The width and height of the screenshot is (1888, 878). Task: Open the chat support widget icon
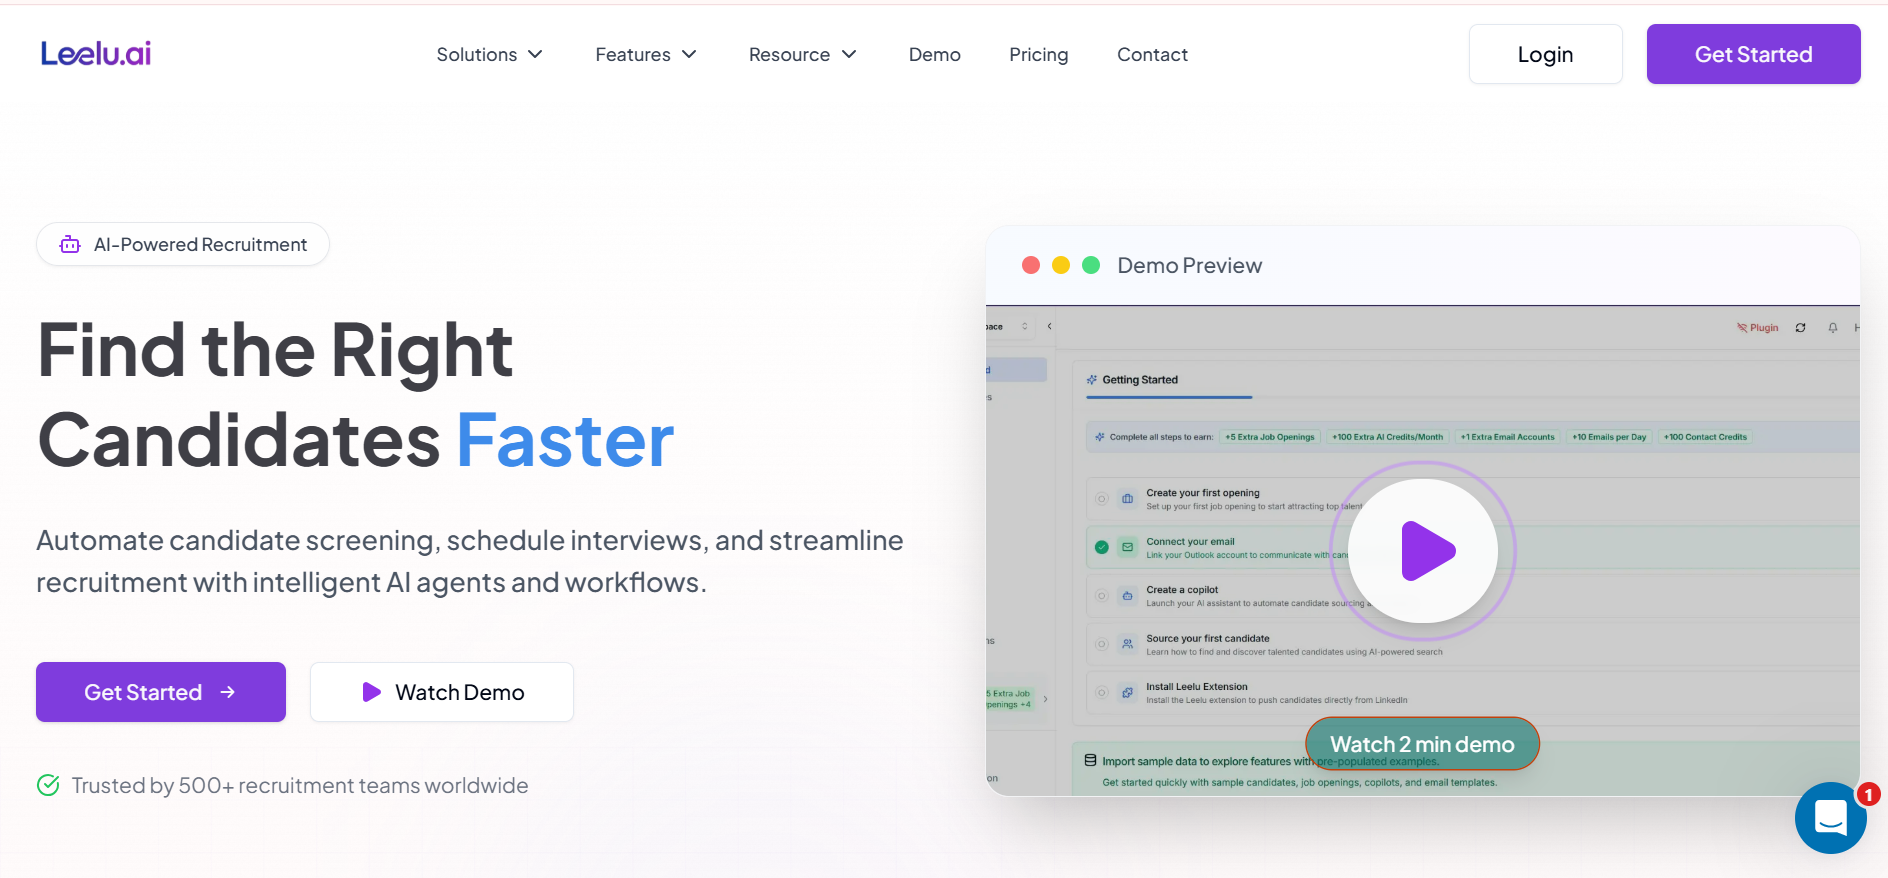[1830, 817]
